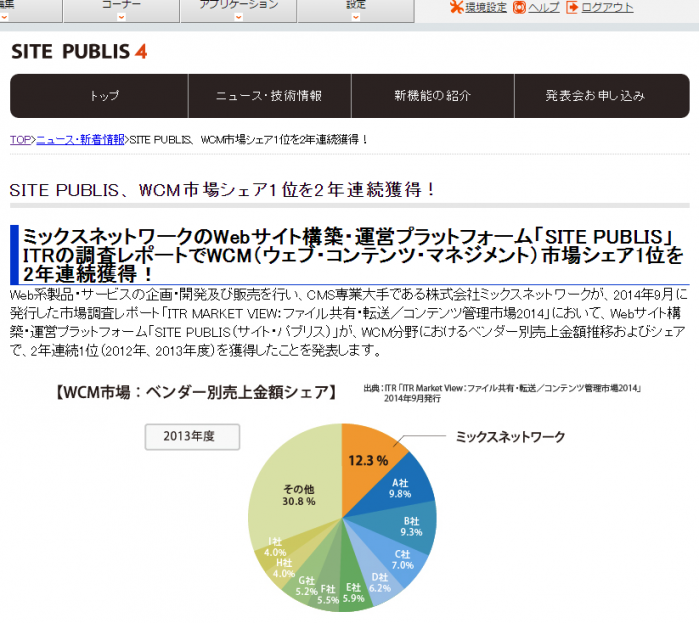Click the I社 4.0% pie label
Viewport: 699px width, 623px height.
point(275,547)
